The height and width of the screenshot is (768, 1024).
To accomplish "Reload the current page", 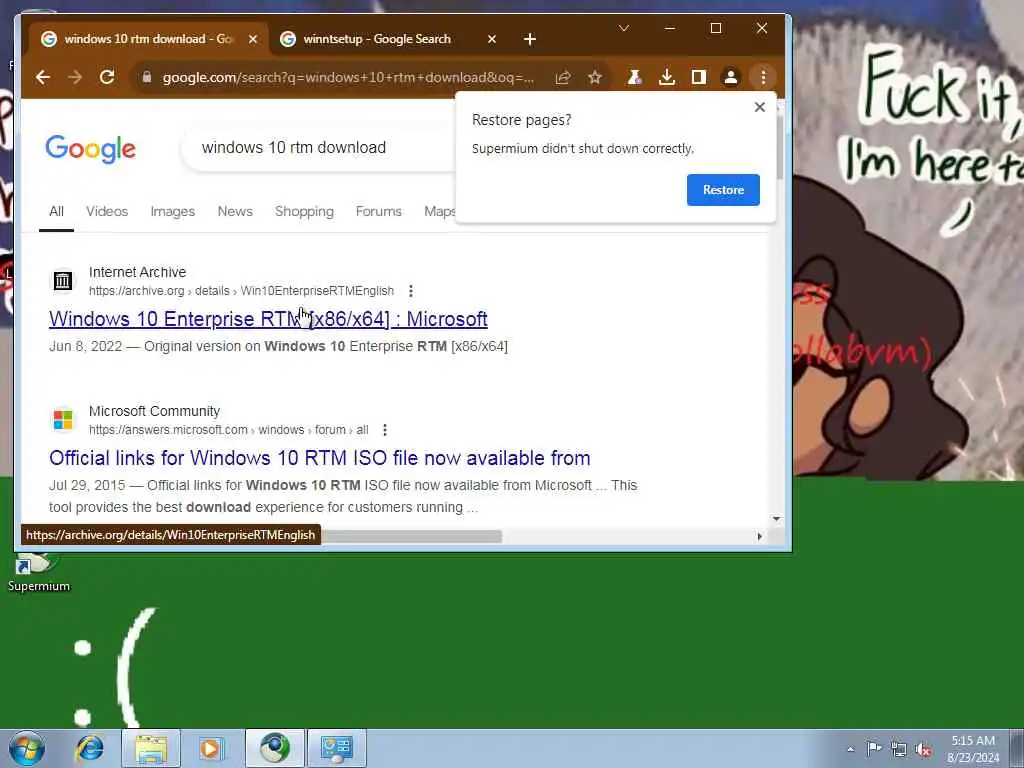I will click(x=107, y=77).
